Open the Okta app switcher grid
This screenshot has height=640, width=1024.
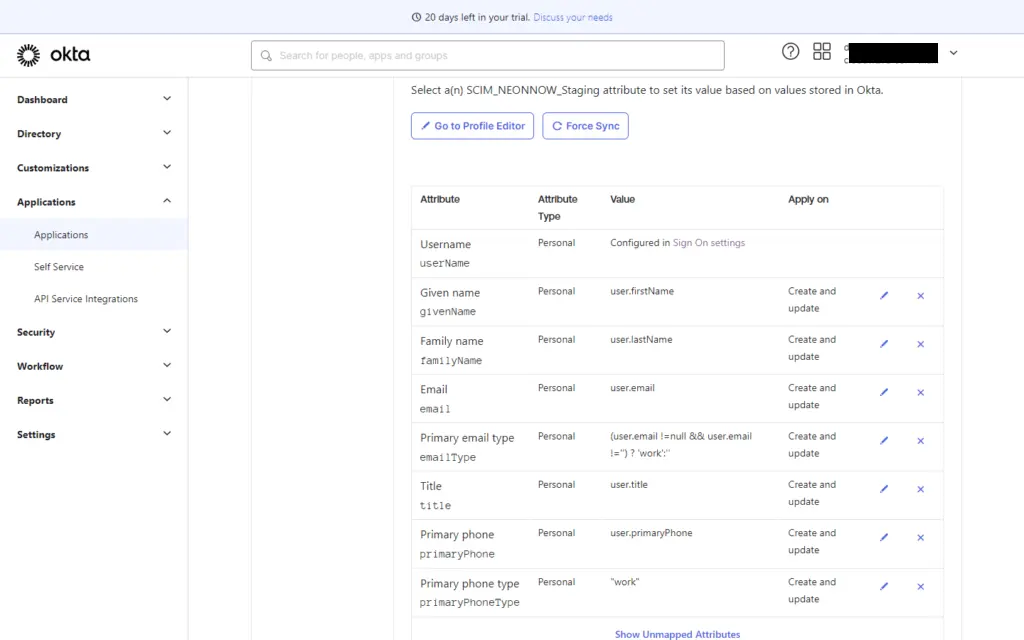pyautogui.click(x=822, y=51)
